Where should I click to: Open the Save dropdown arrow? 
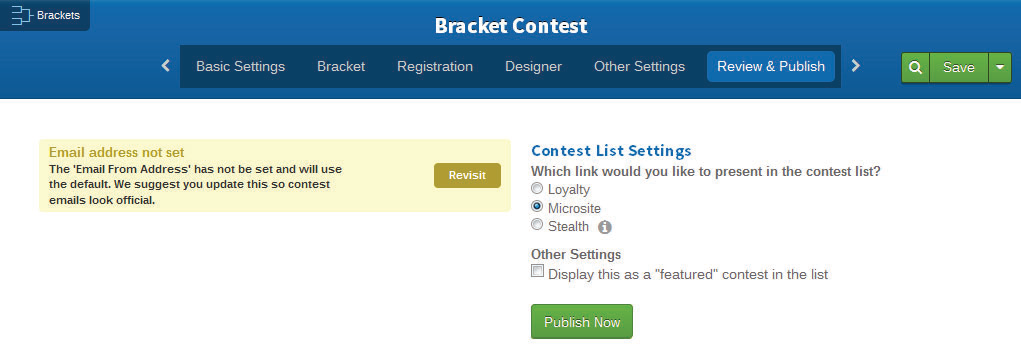click(x=1000, y=67)
